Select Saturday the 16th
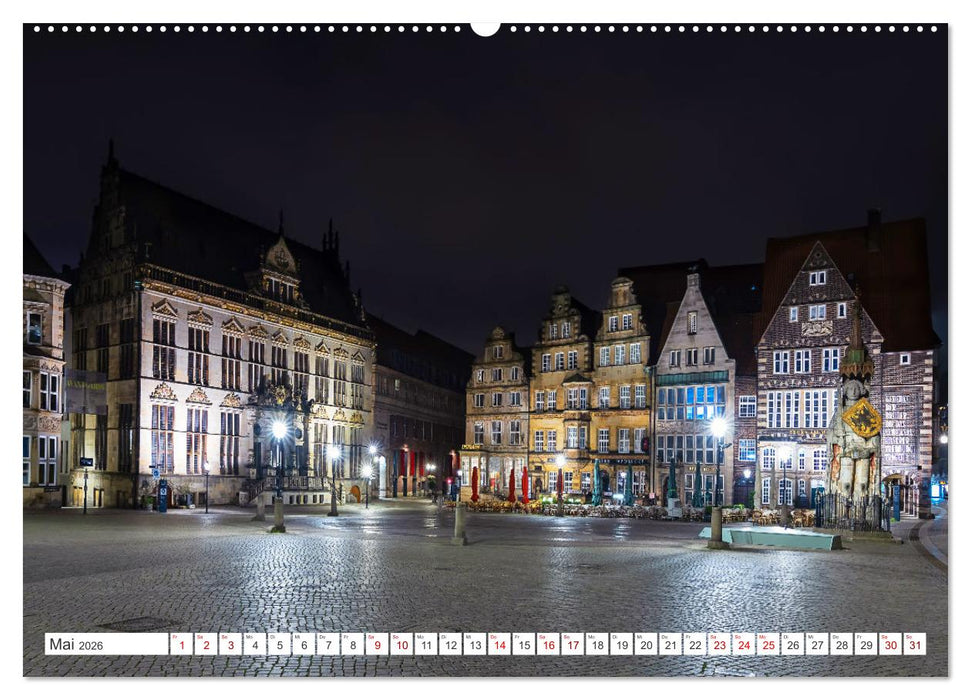971x700 pixels. 549,646
